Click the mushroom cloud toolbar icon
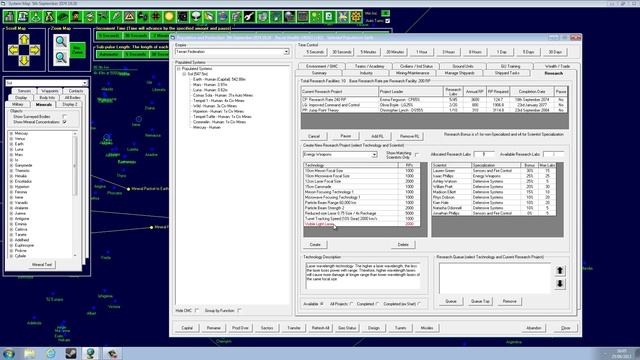 coord(196,17)
